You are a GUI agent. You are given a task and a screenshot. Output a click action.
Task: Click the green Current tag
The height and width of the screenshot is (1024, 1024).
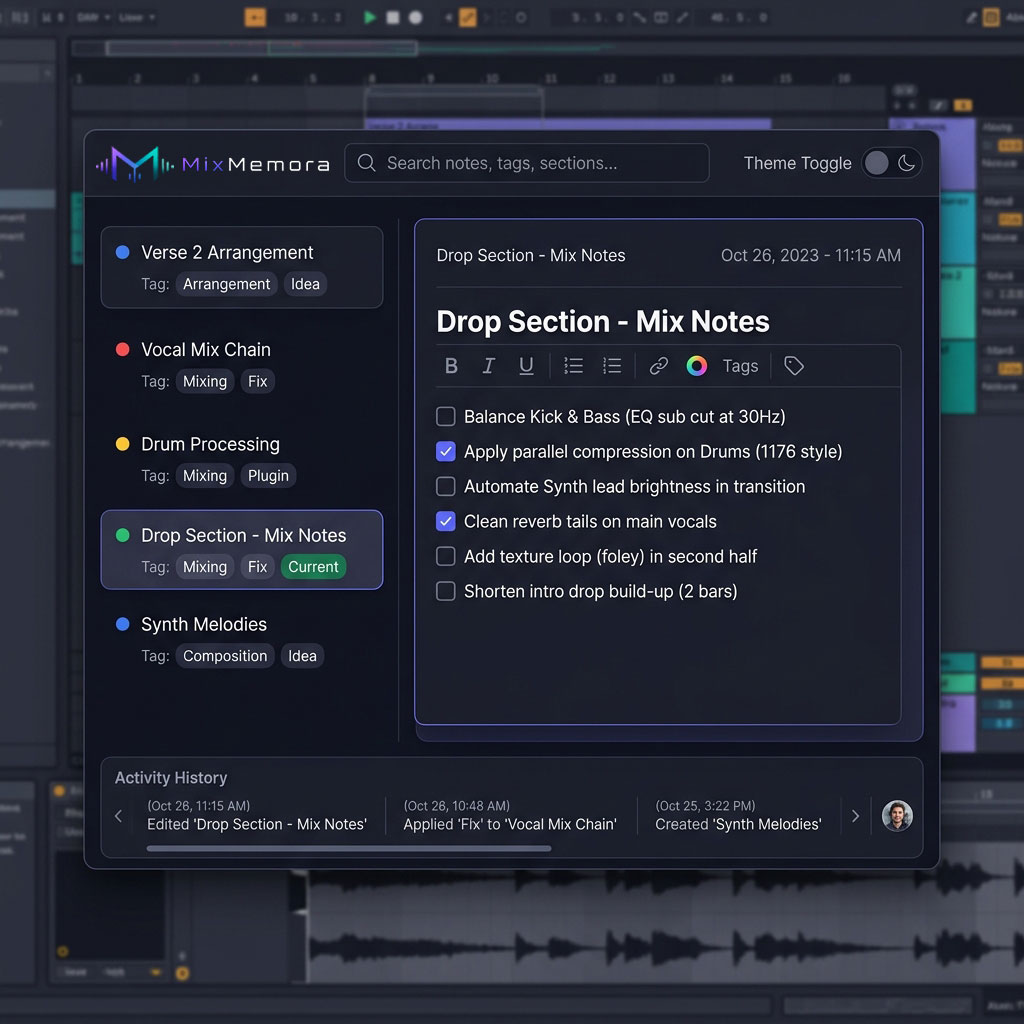313,567
